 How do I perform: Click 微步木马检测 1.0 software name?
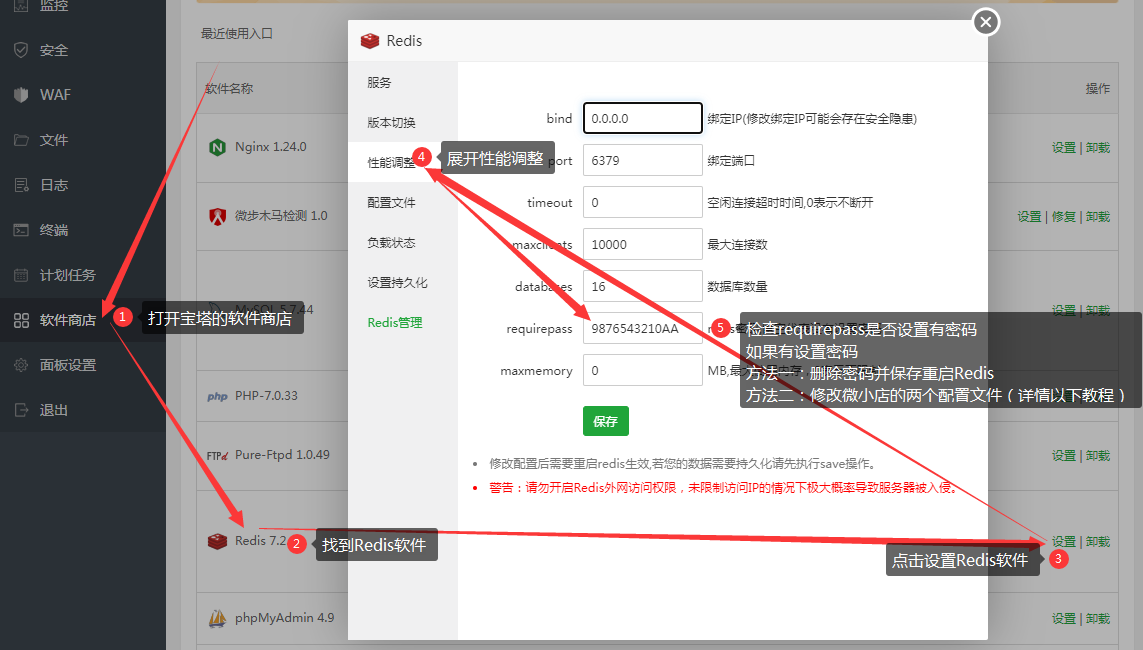coord(281,216)
